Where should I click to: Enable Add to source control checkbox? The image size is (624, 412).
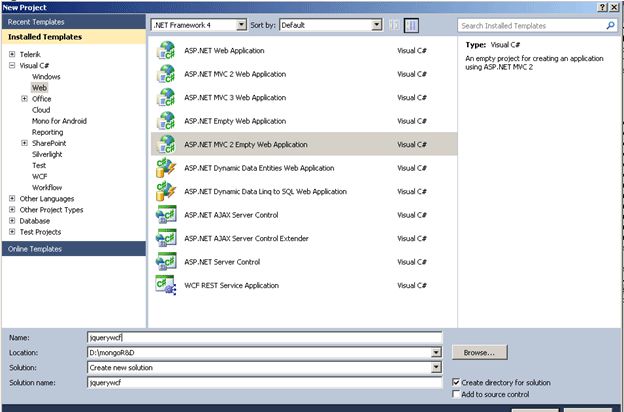coord(456,394)
